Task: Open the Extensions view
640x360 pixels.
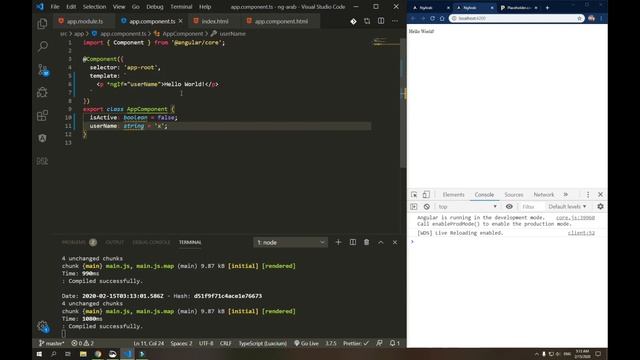Action: coord(42,116)
